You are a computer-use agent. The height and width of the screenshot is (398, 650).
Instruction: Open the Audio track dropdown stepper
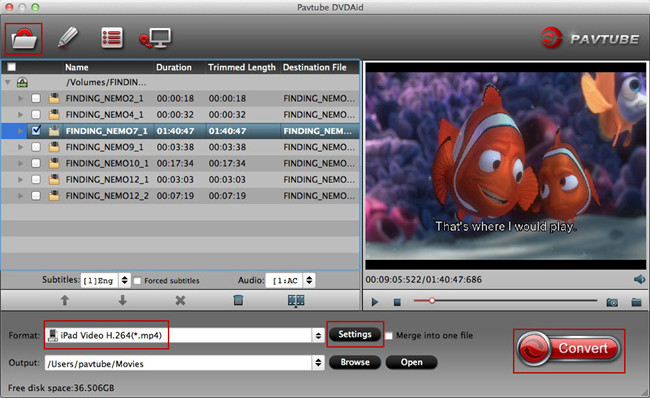pyautogui.click(x=309, y=280)
